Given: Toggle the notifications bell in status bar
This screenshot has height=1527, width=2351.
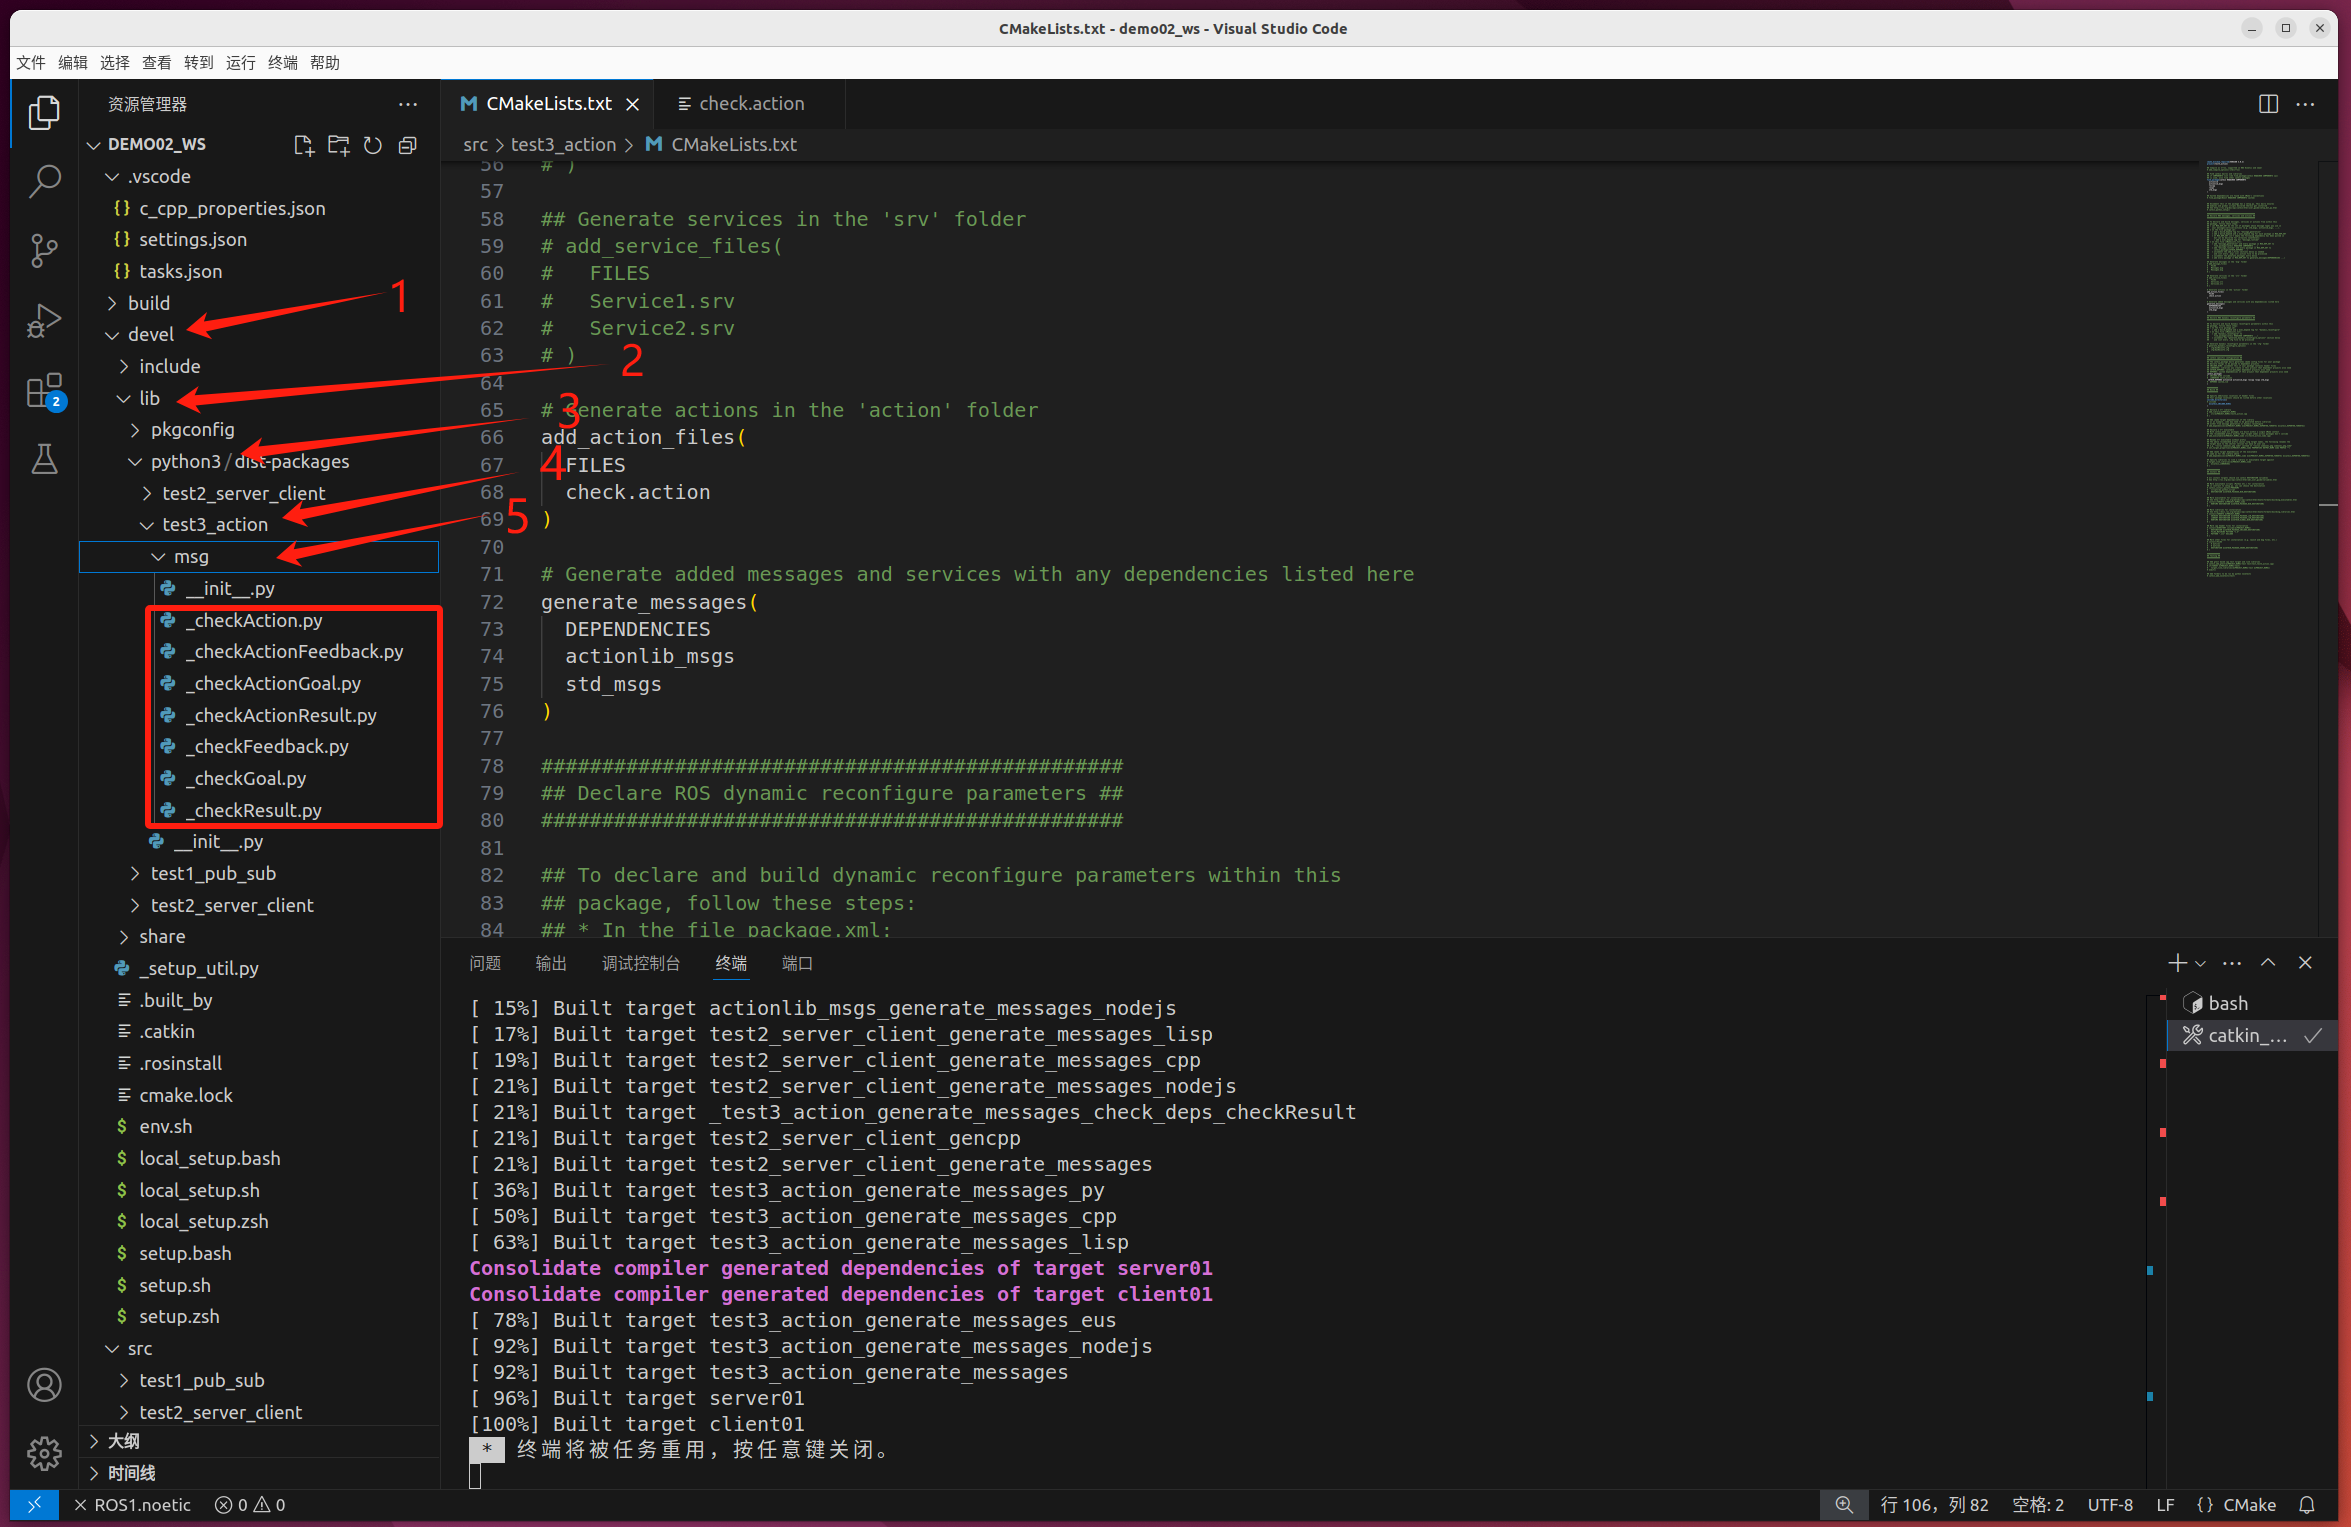Looking at the screenshot, I should (x=2307, y=1505).
